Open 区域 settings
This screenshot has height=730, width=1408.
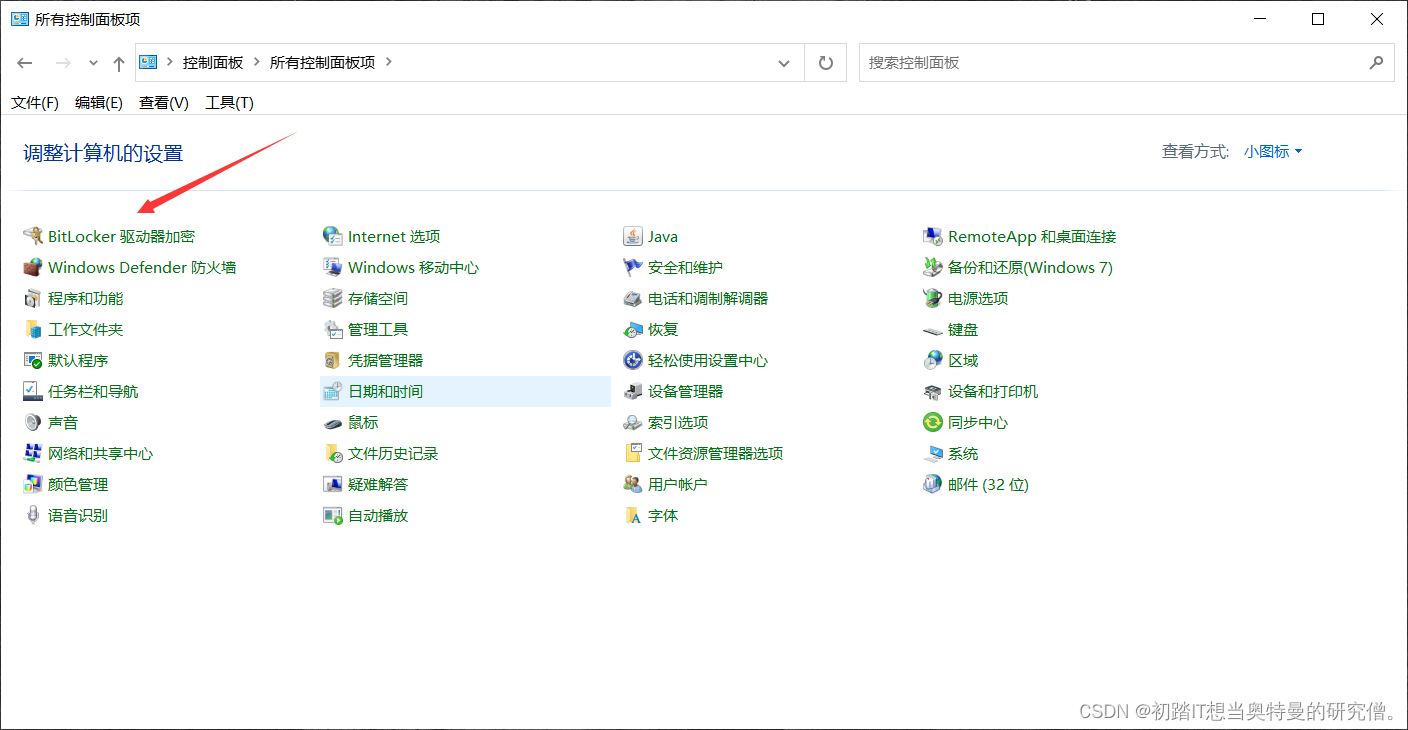click(x=963, y=361)
